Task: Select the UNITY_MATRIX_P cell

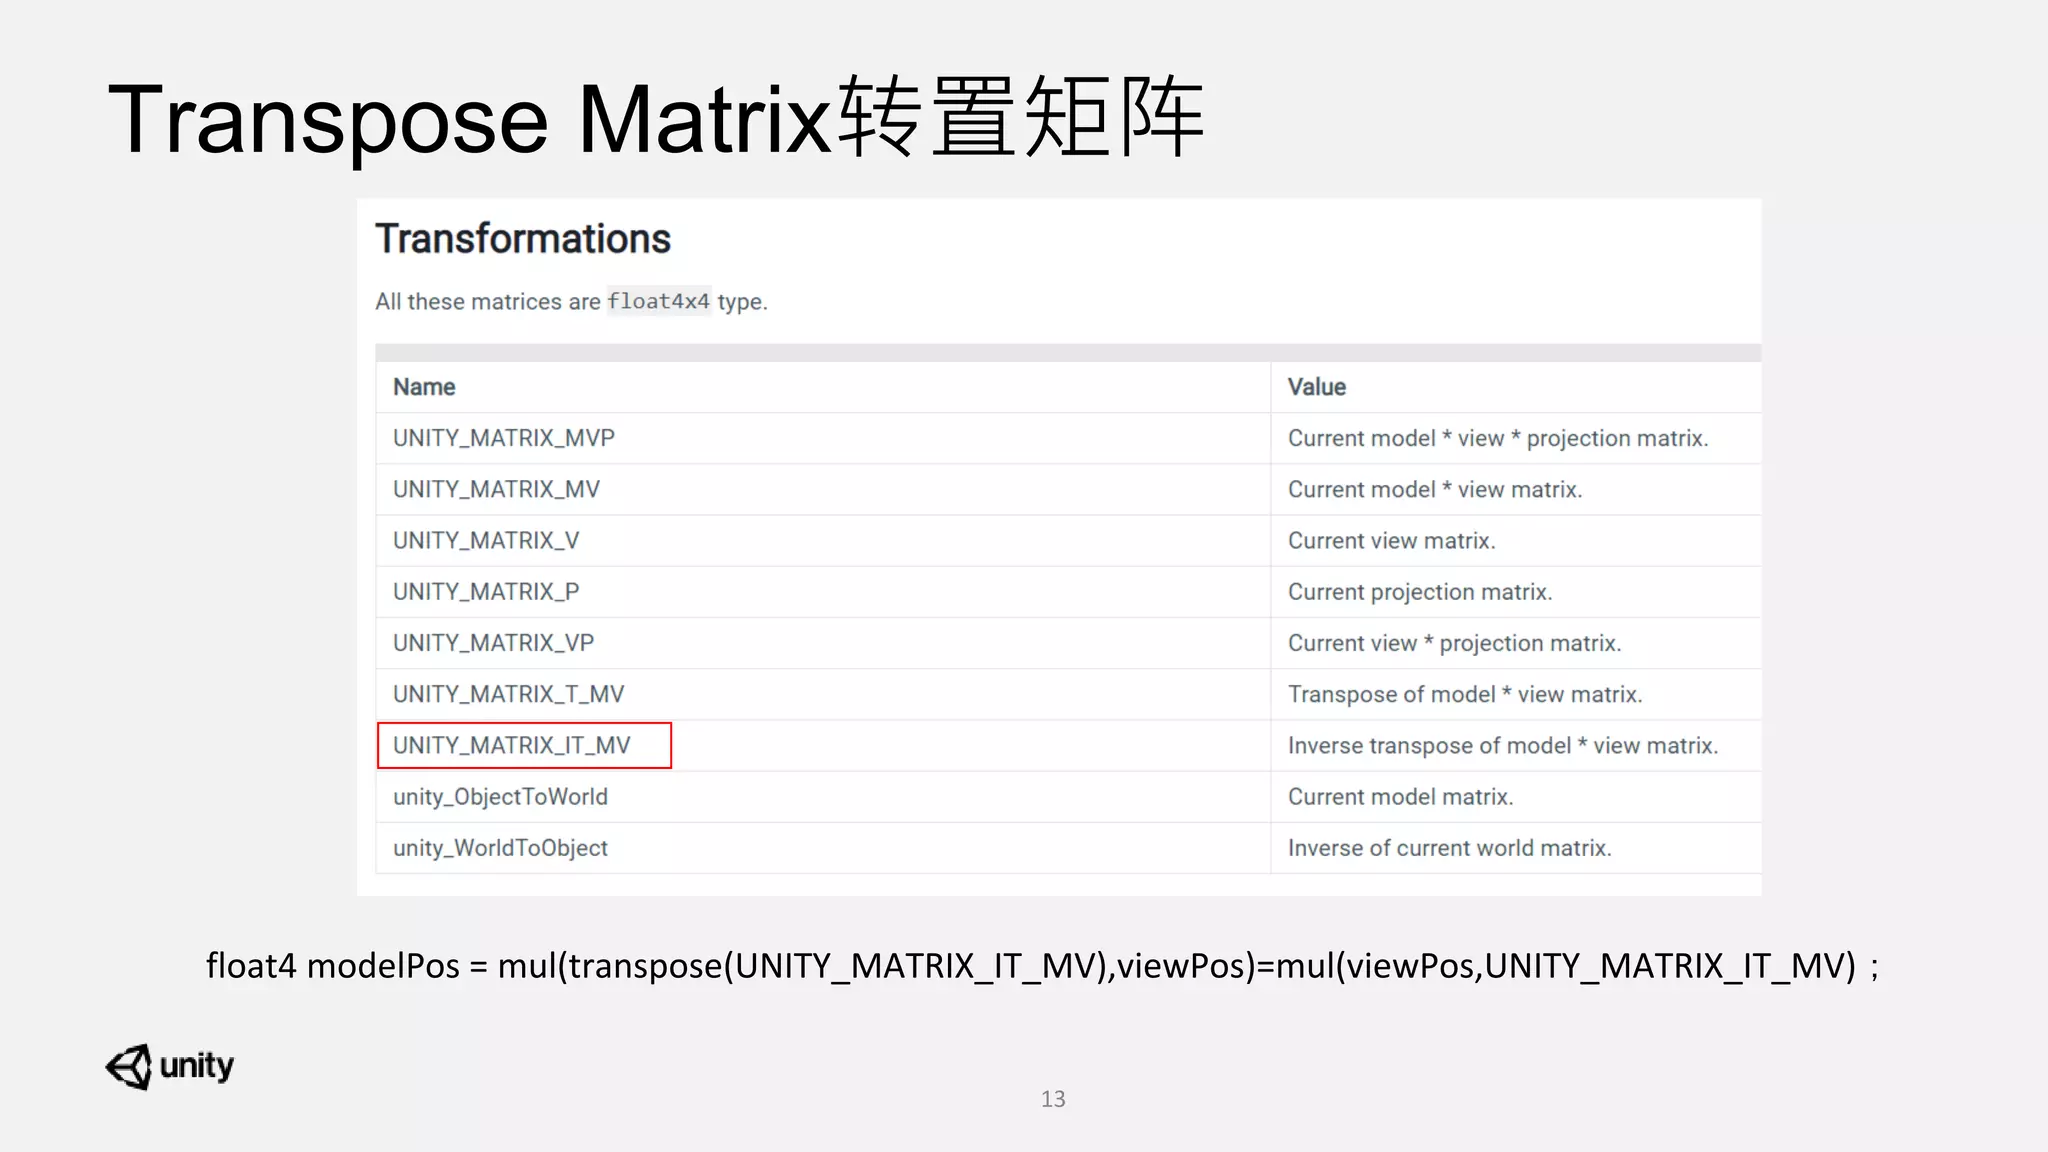Action: (486, 592)
